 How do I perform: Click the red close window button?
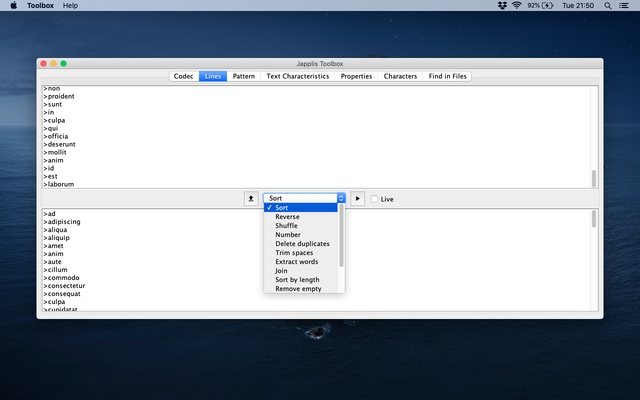coord(44,64)
